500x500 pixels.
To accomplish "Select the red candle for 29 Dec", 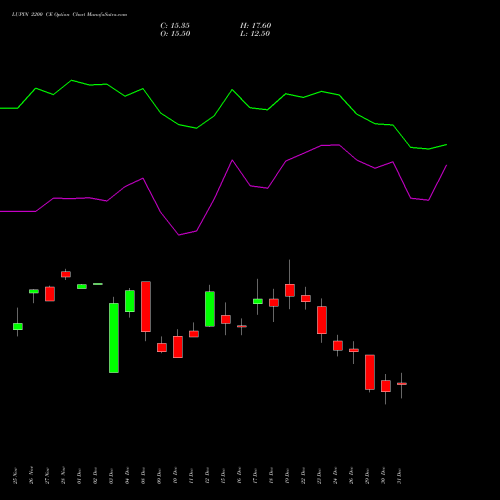I will (x=370, y=372).
